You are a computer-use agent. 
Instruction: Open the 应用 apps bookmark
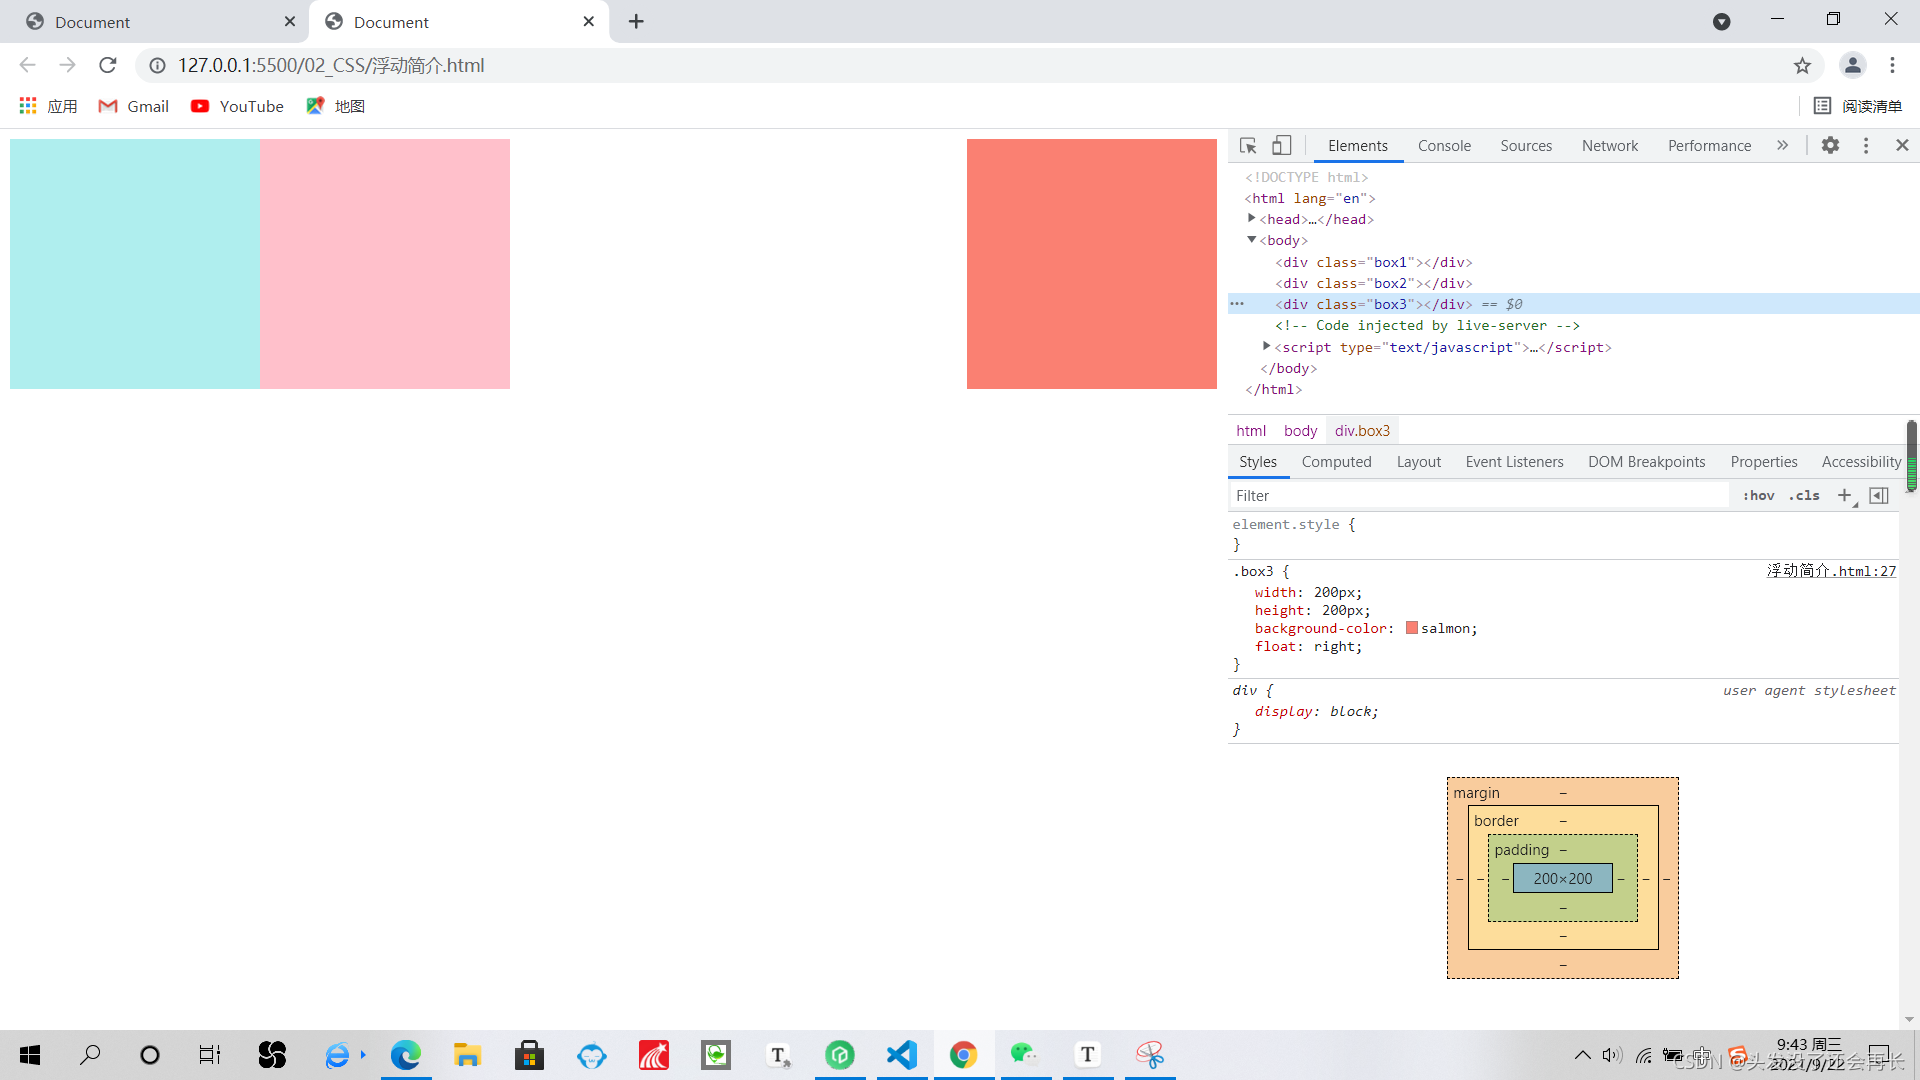pyautogui.click(x=48, y=106)
